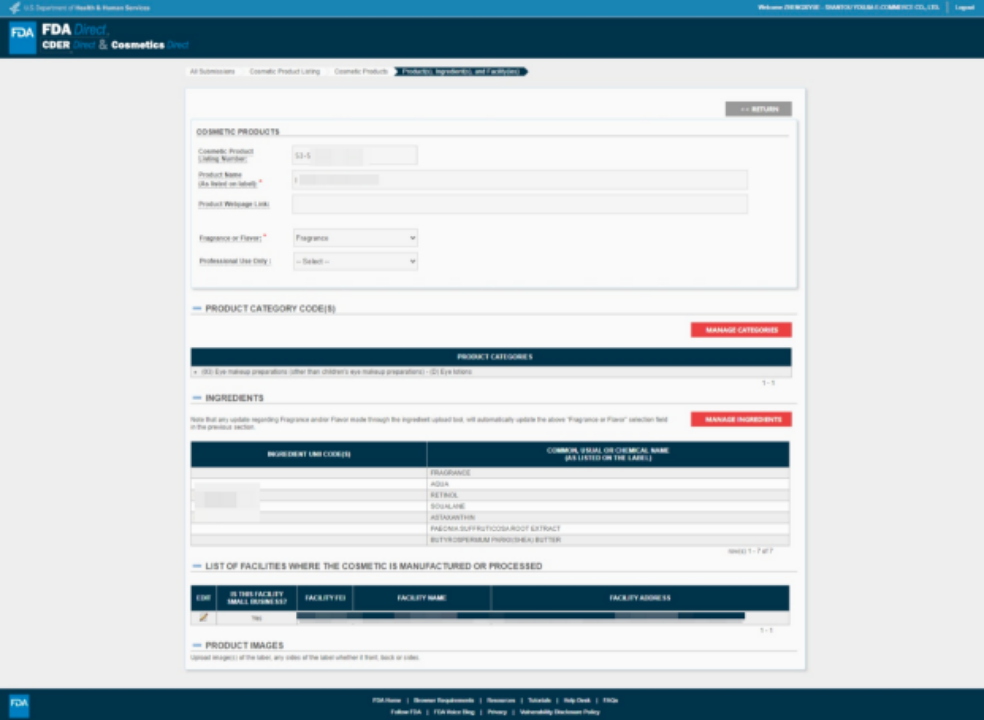984x720 pixels.
Task: Collapse the List of Facilities section
Action: pyautogui.click(x=197, y=566)
